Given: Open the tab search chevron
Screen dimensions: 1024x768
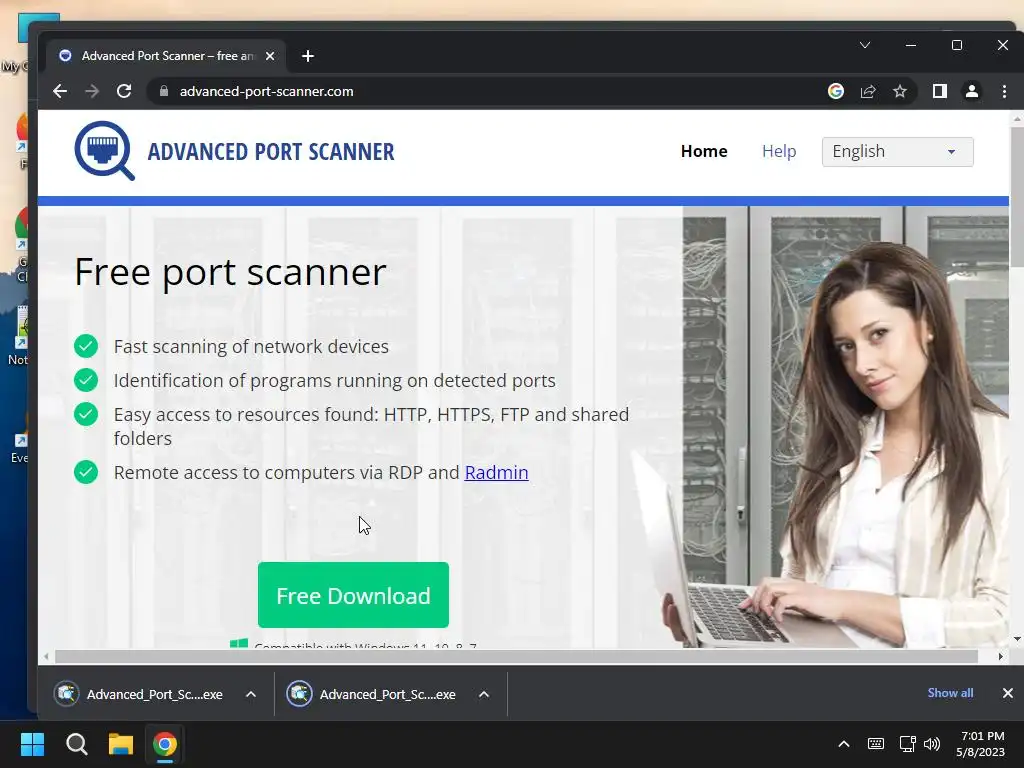Looking at the screenshot, I should click(x=865, y=45).
